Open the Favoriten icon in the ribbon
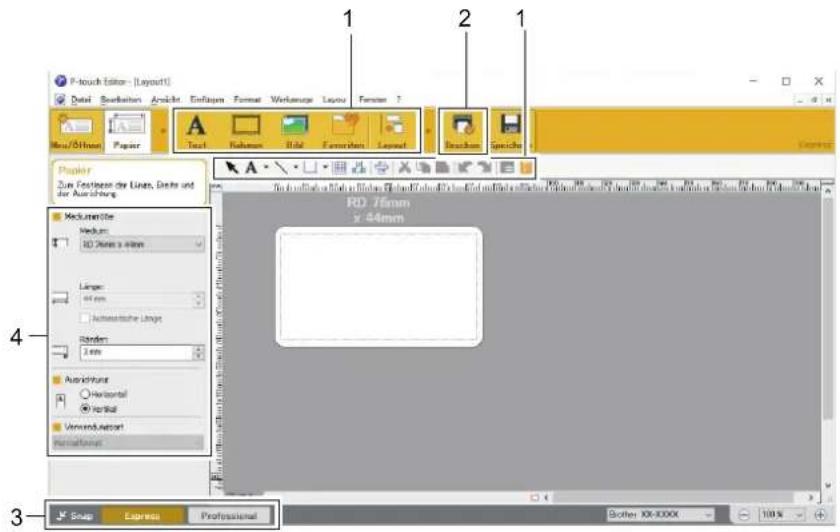The height and width of the screenshot is (532, 840). [343, 130]
